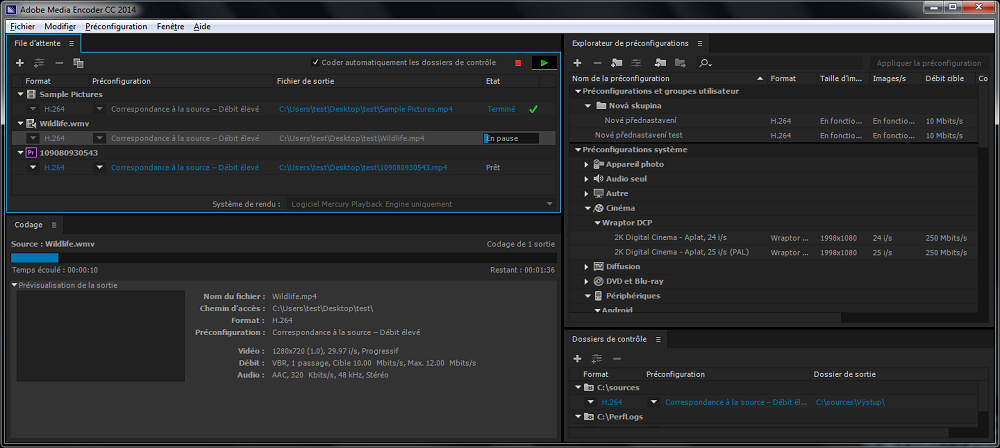This screenshot has height=448, width=1000.
Task: Click the video file icon beside Wildlife.wmv
Action: click(x=31, y=124)
